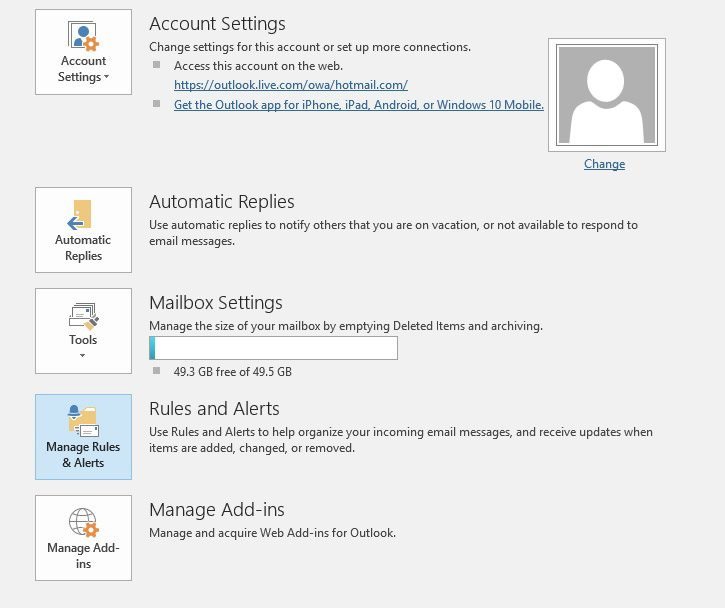The width and height of the screenshot is (725, 608).
Task: Click the Change photo link
Action: coord(604,164)
